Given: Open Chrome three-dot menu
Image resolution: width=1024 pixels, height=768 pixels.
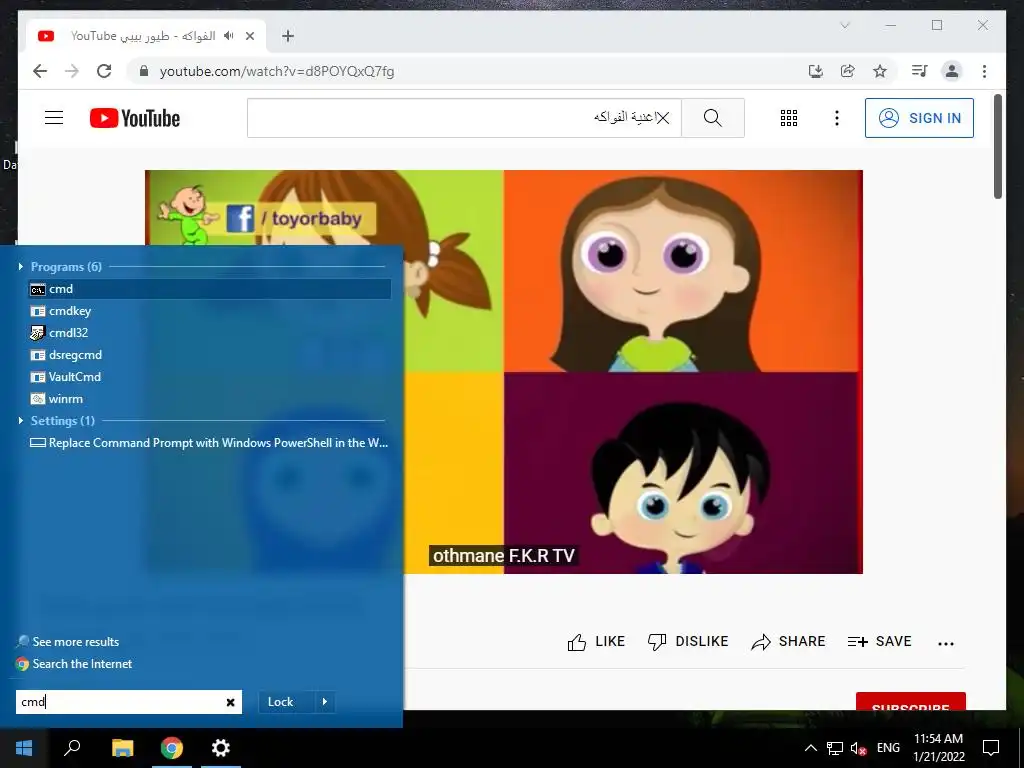Looking at the screenshot, I should 984,71.
